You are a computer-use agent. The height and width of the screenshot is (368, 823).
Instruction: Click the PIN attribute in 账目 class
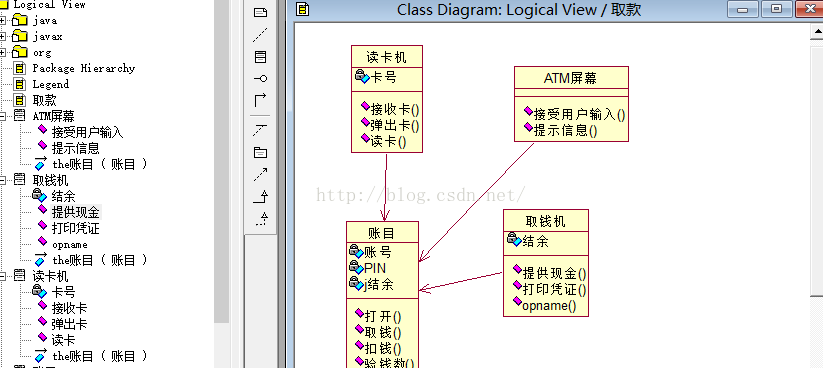375,268
